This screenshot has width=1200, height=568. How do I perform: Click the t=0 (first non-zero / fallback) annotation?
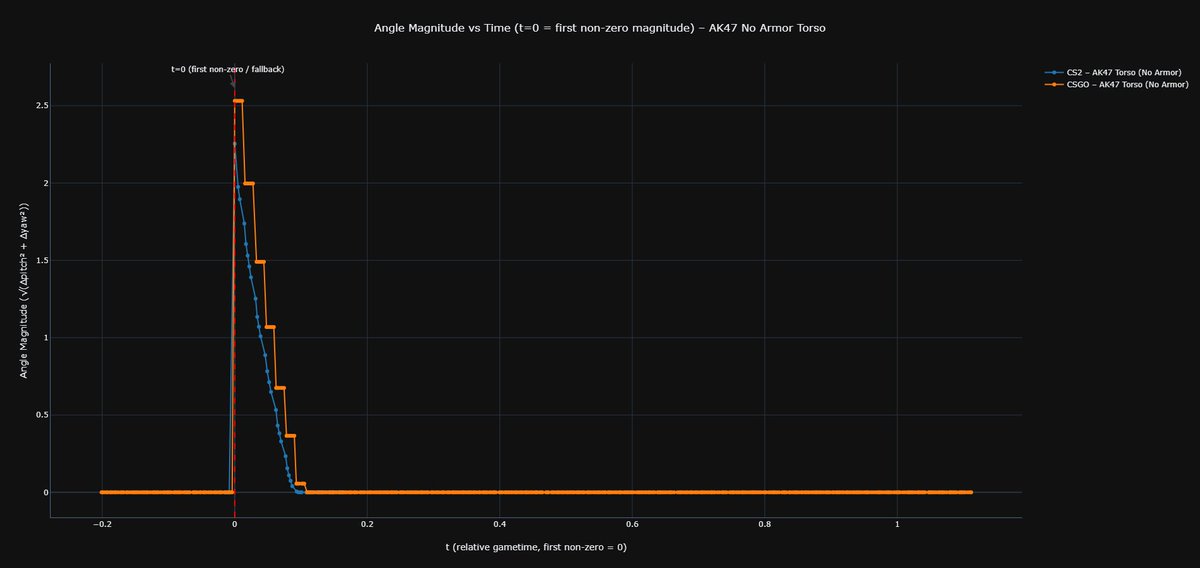click(227, 69)
